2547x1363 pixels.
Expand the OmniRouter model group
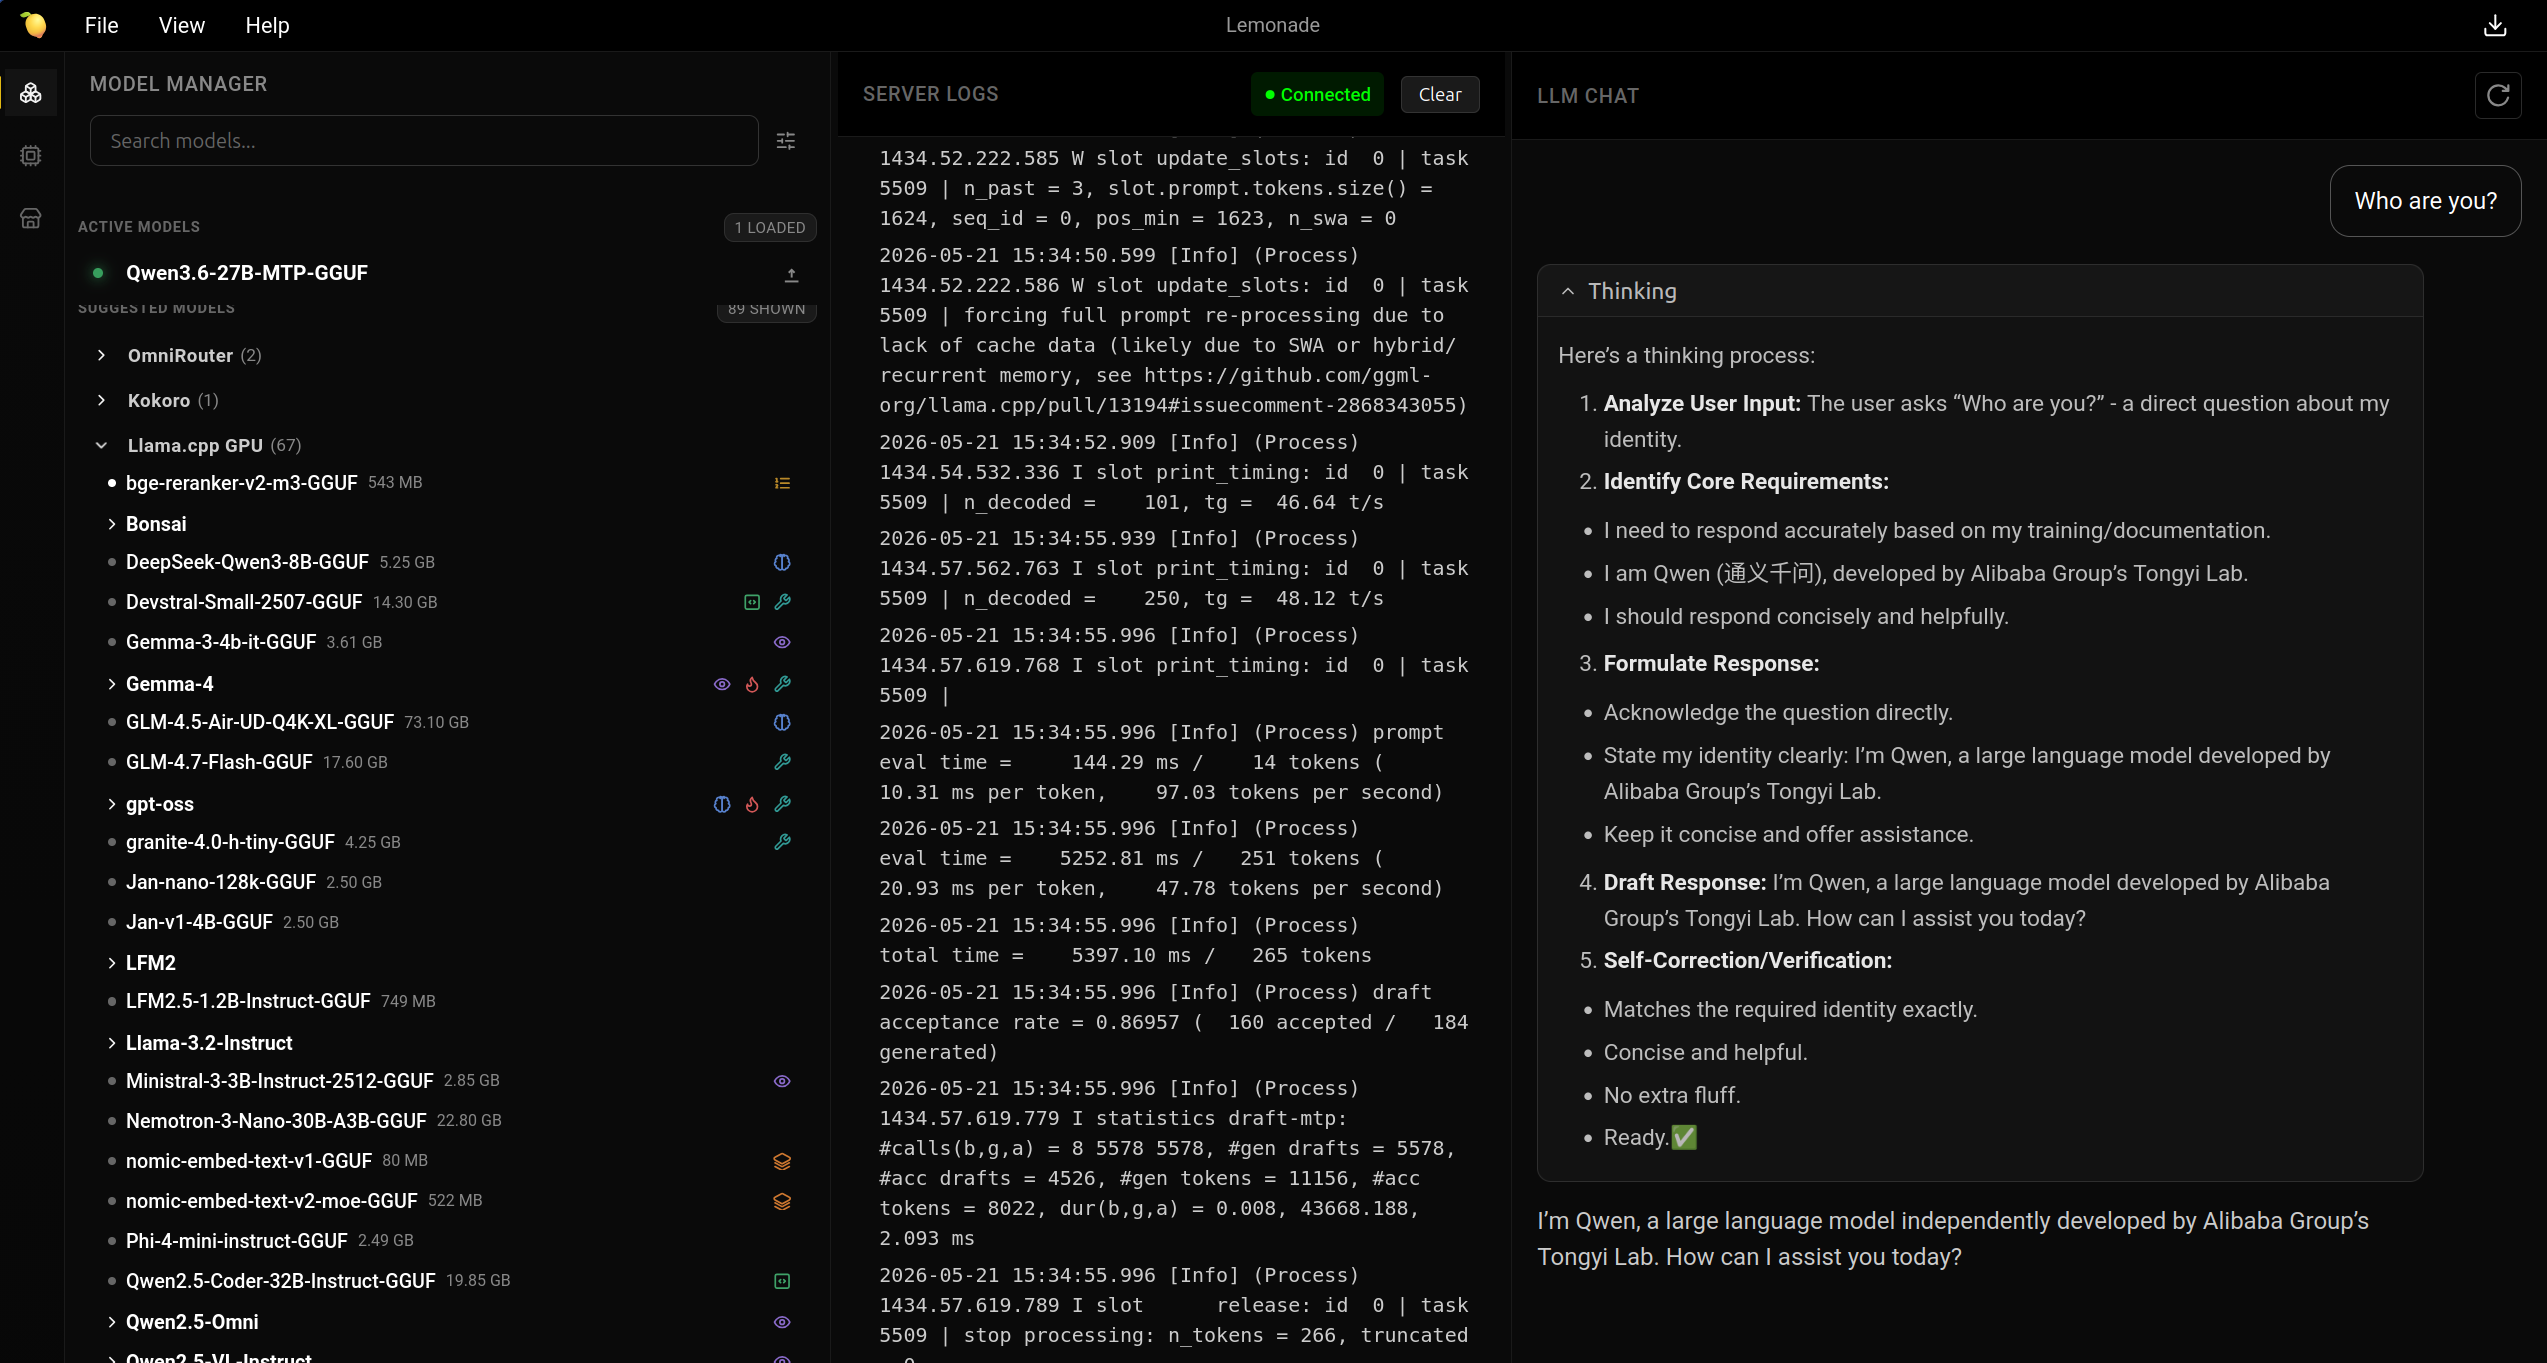click(101, 355)
